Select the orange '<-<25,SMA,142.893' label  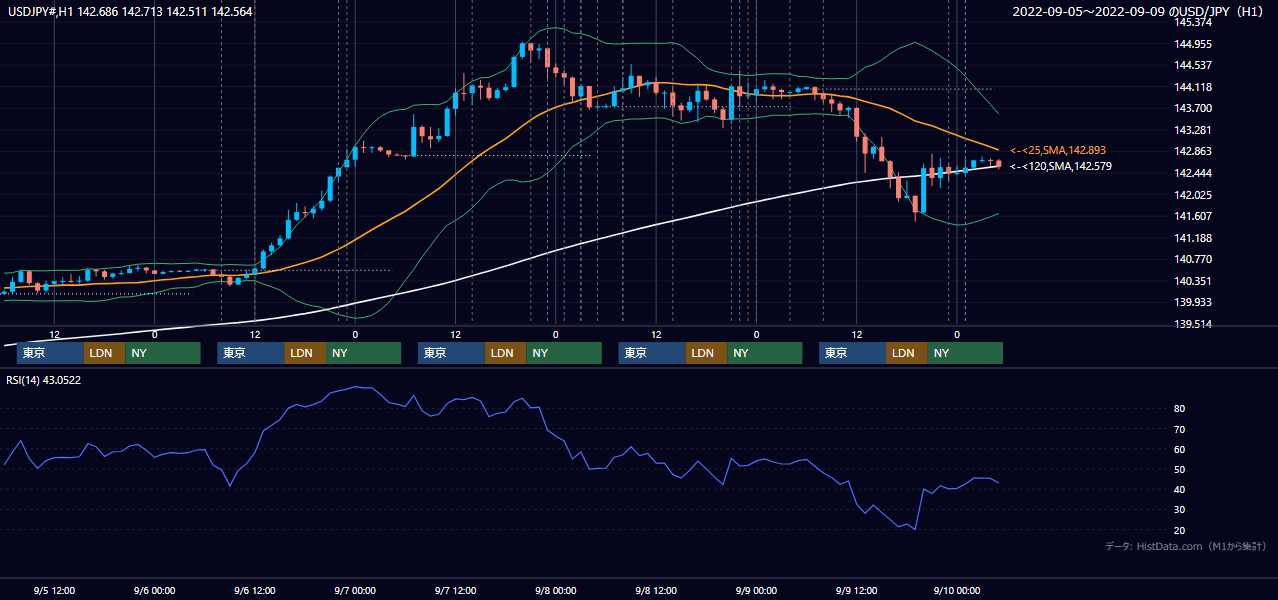[1058, 150]
